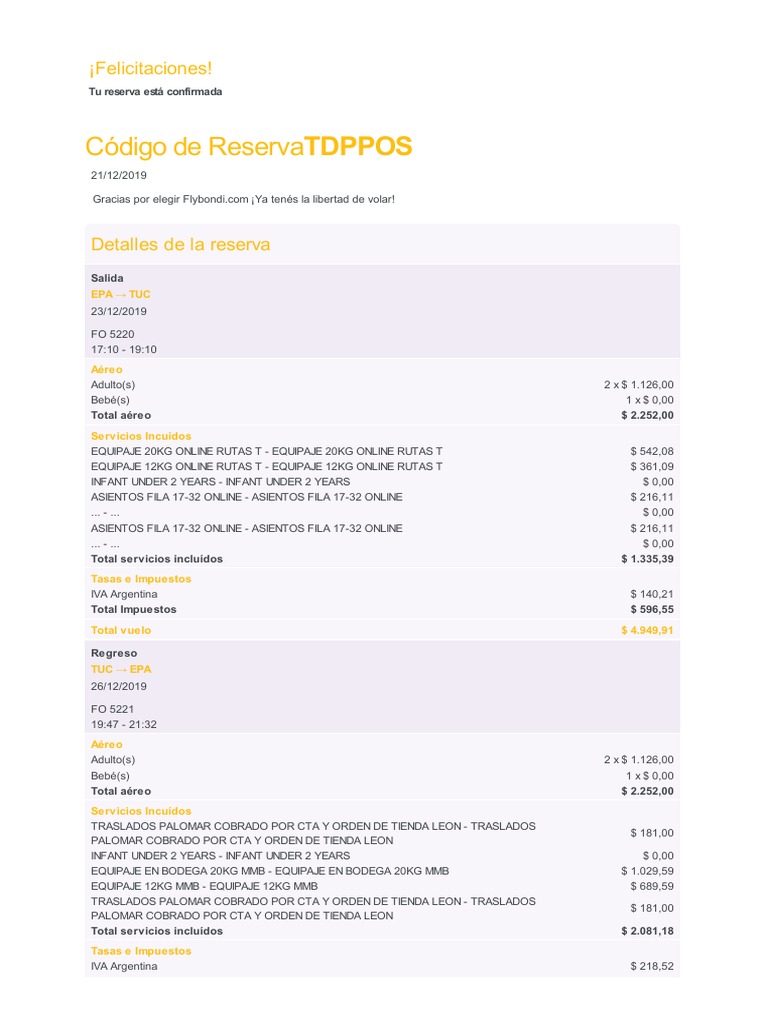
Task: Select the EPA → TUC route link
Action: 121,294
